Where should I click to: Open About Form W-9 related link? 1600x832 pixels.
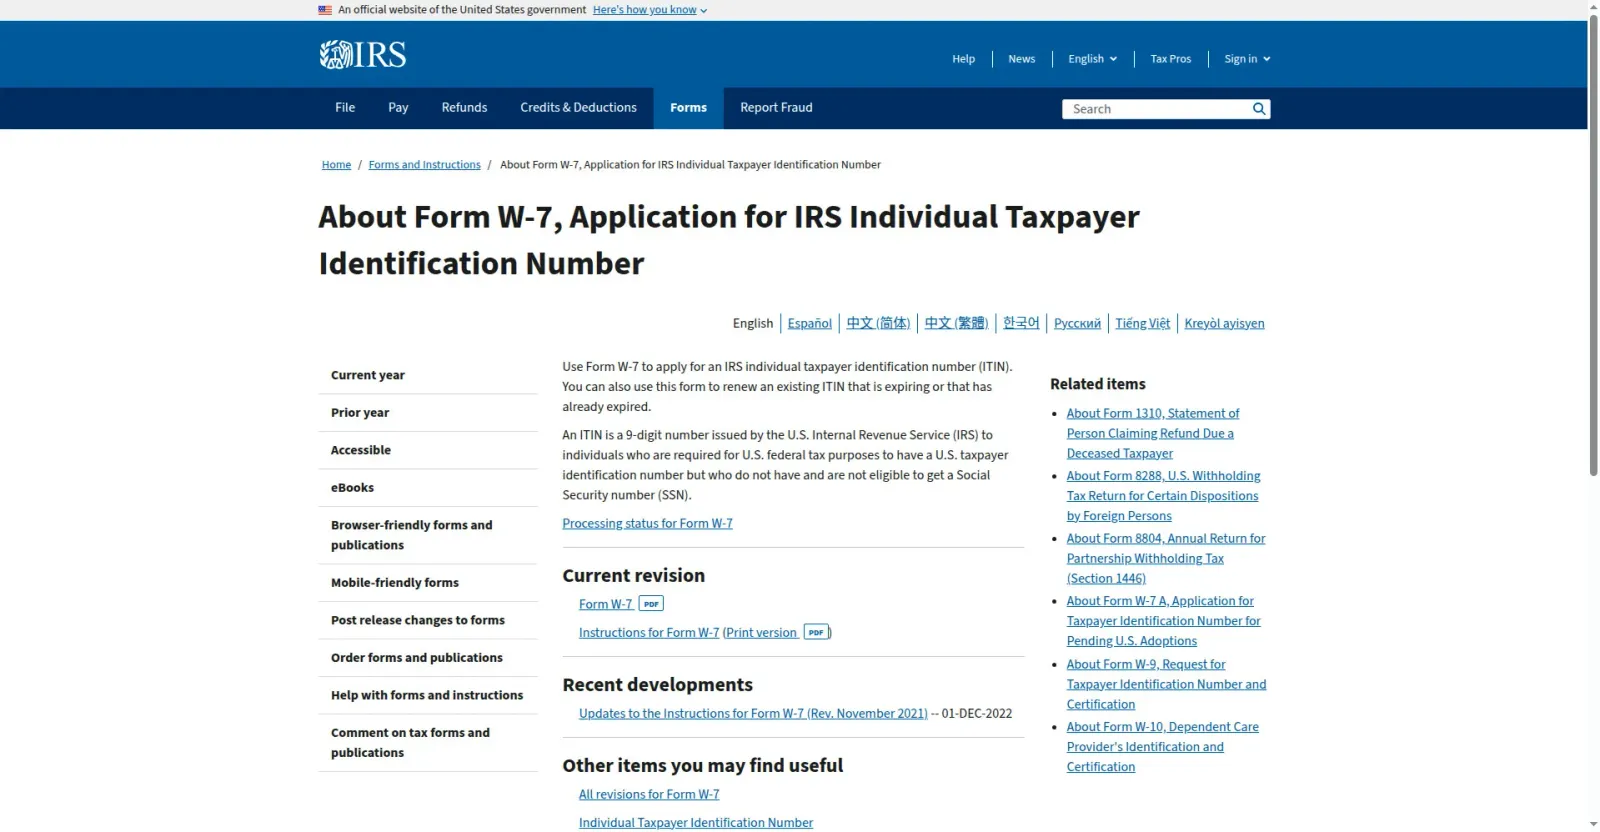click(1166, 684)
